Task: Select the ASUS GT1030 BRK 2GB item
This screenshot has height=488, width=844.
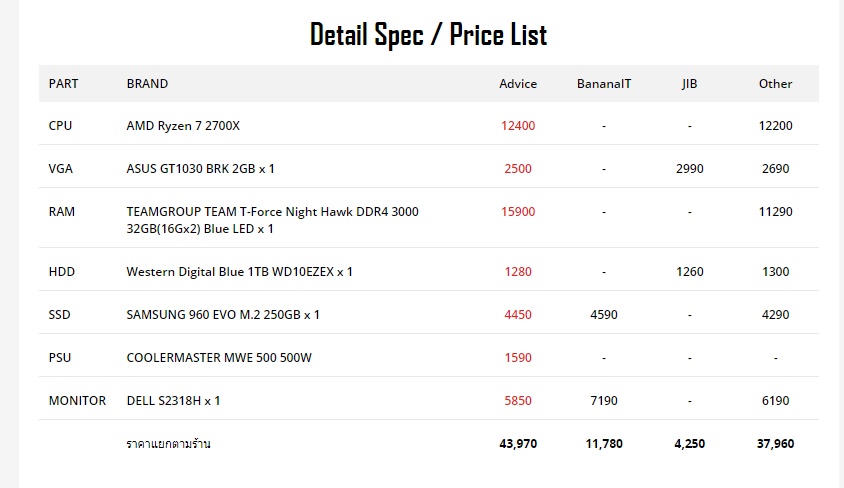Action: point(200,169)
